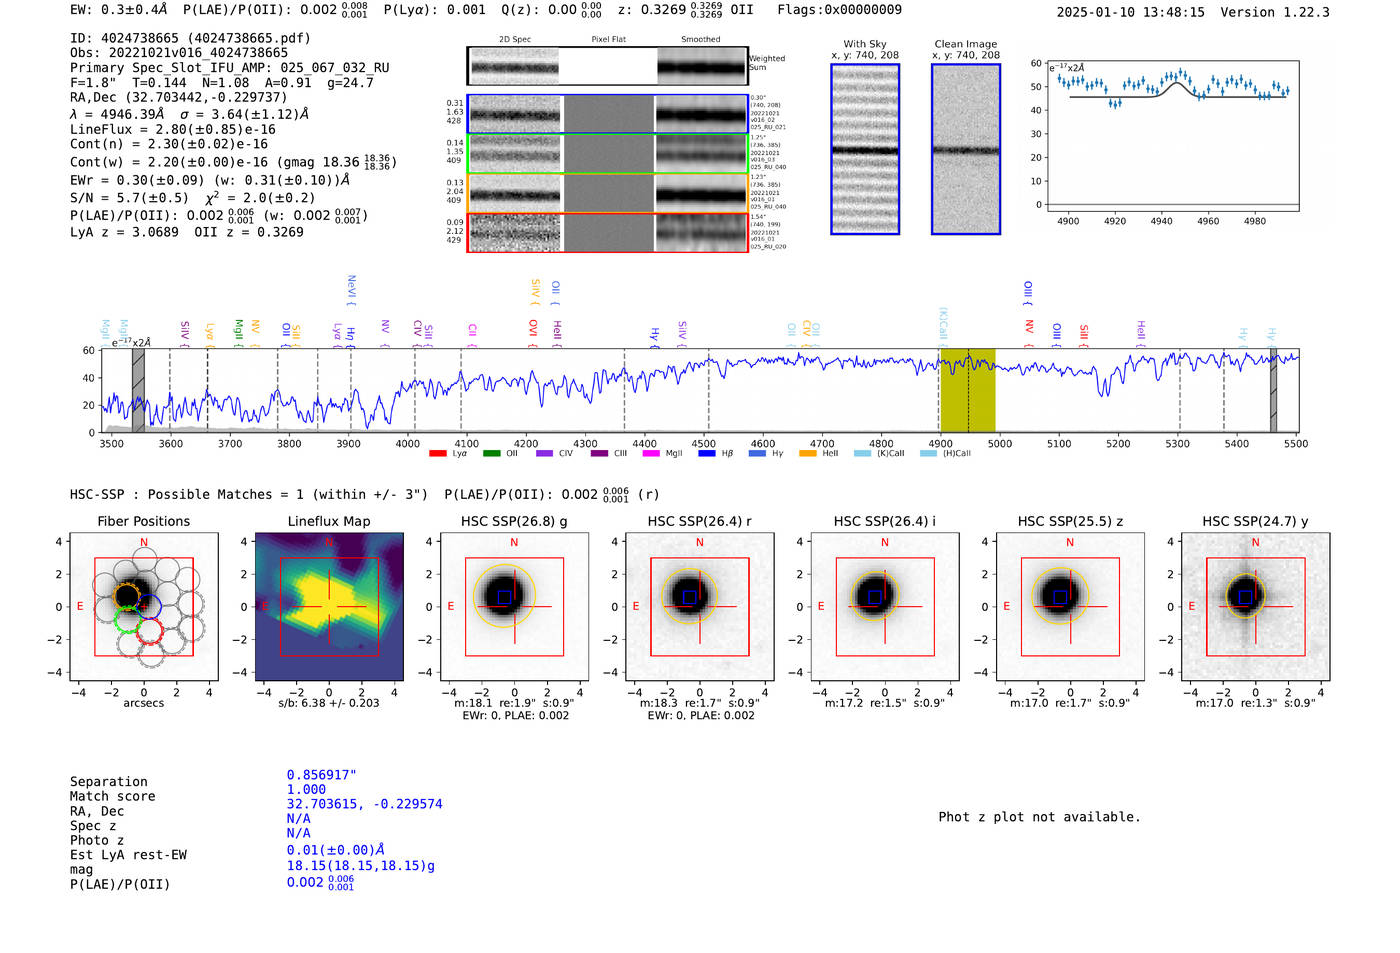Click the CIII legend swatch
Image resolution: width=1400 pixels, height=953 pixels.
tap(599, 454)
